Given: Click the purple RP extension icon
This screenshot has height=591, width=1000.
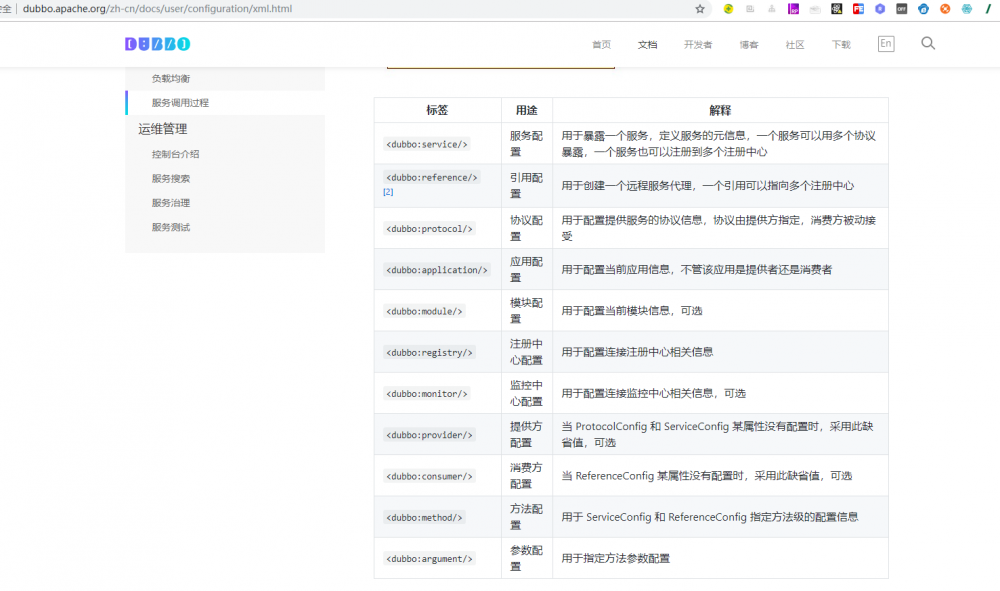Looking at the screenshot, I should pos(793,9).
